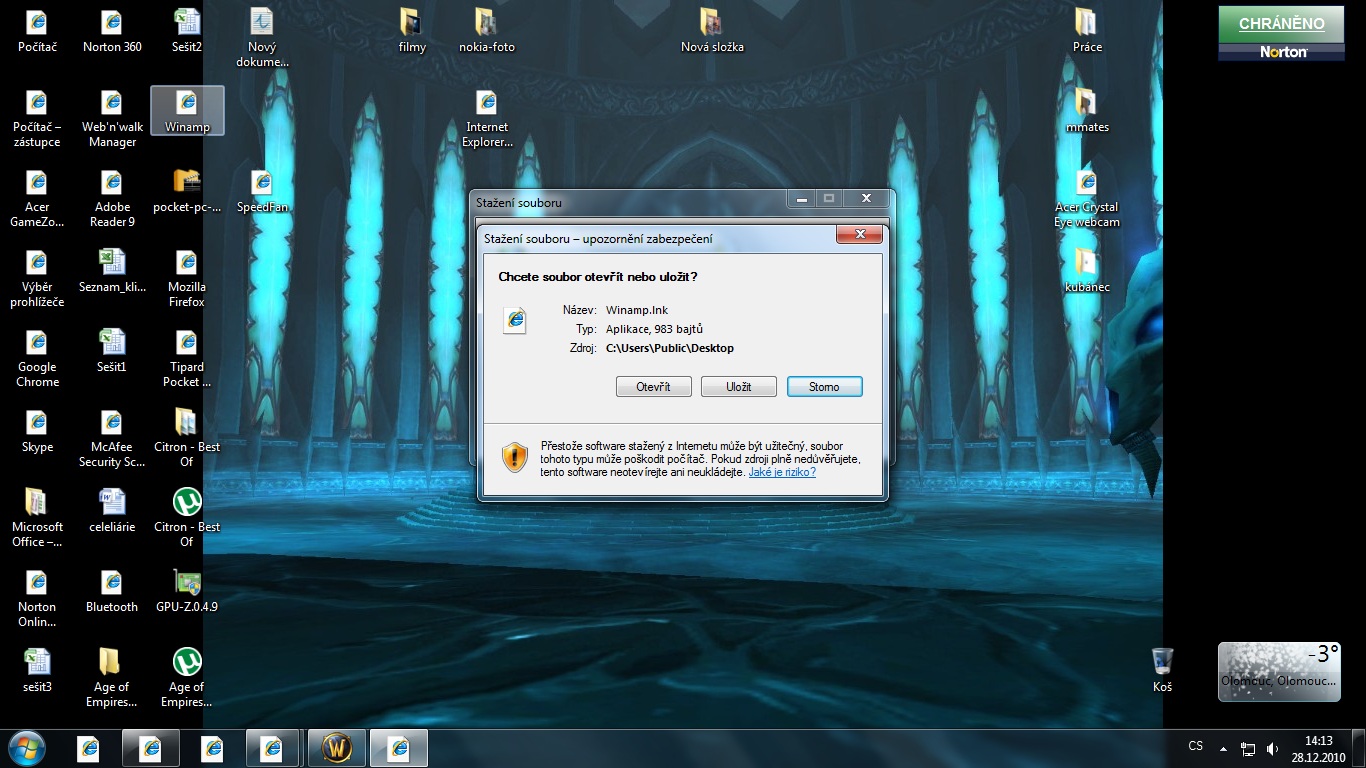Open the Olomouc weather gadget
Viewport: 1366px width, 768px height.
[1279, 671]
